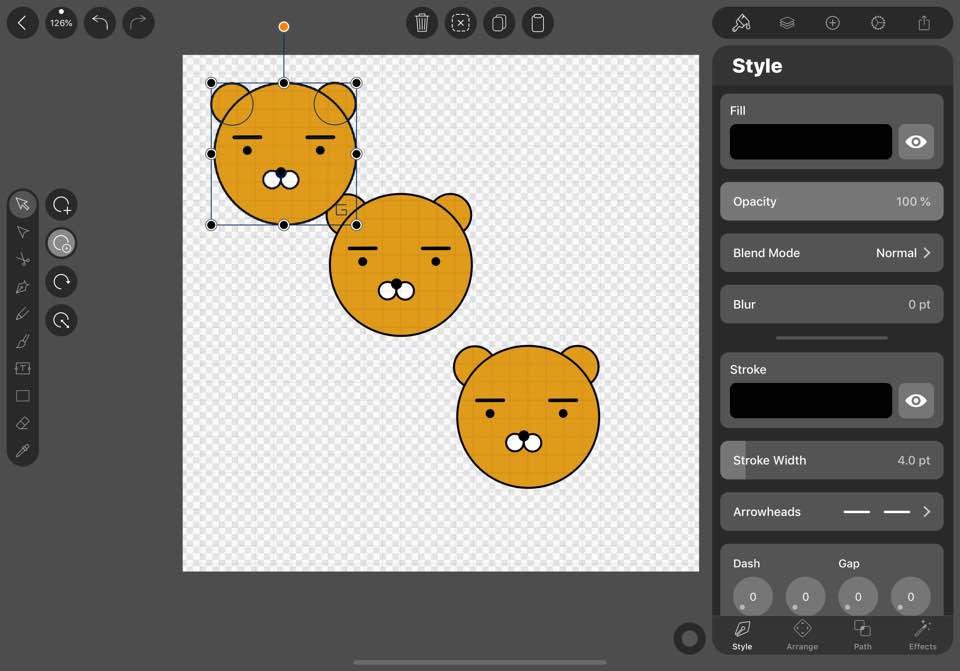Toggle the rotate selection mode button
Screen dimensions: 960x671
coord(61,282)
